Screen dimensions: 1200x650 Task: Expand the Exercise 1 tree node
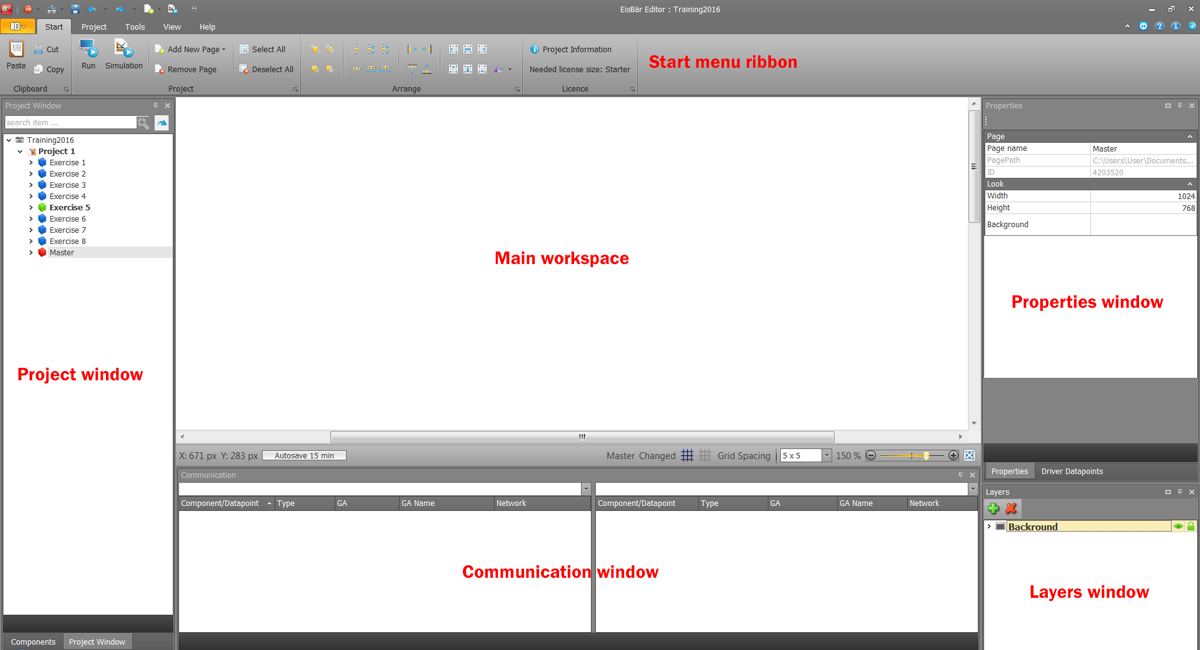(x=31, y=163)
